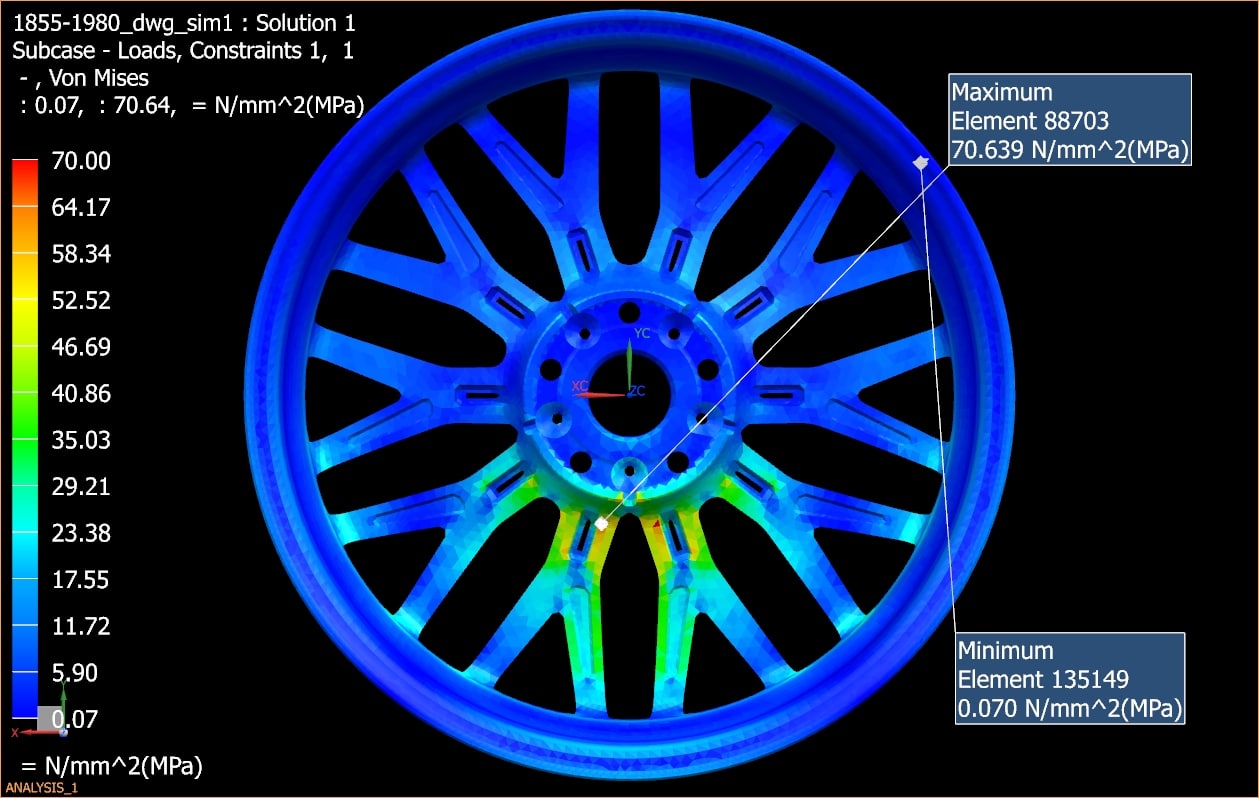Screen dimensions: 1259x798
Task: Click the gray box at legend bottom
Action: pyautogui.click(x=50, y=716)
